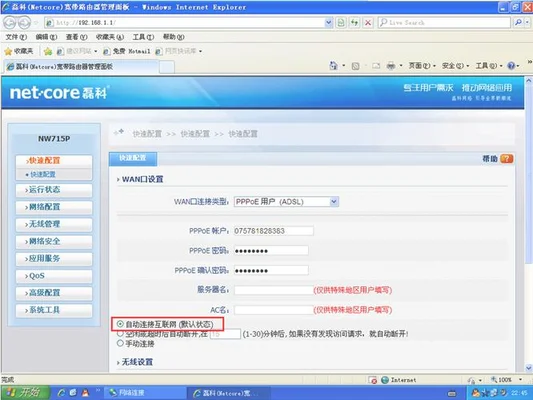This screenshot has width=533, height=400.
Task: Click the Add to Favorites bar icon
Action: click(x=48, y=51)
